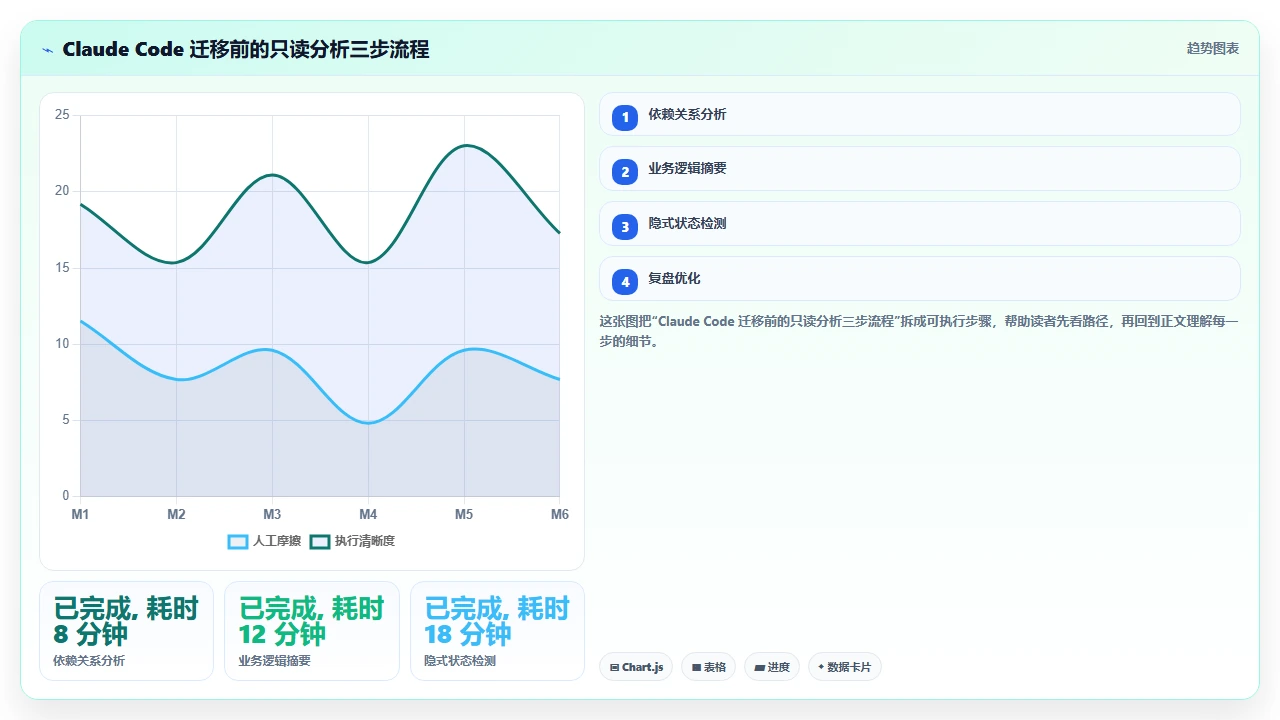Click the 5 y-axis value

[66, 420]
